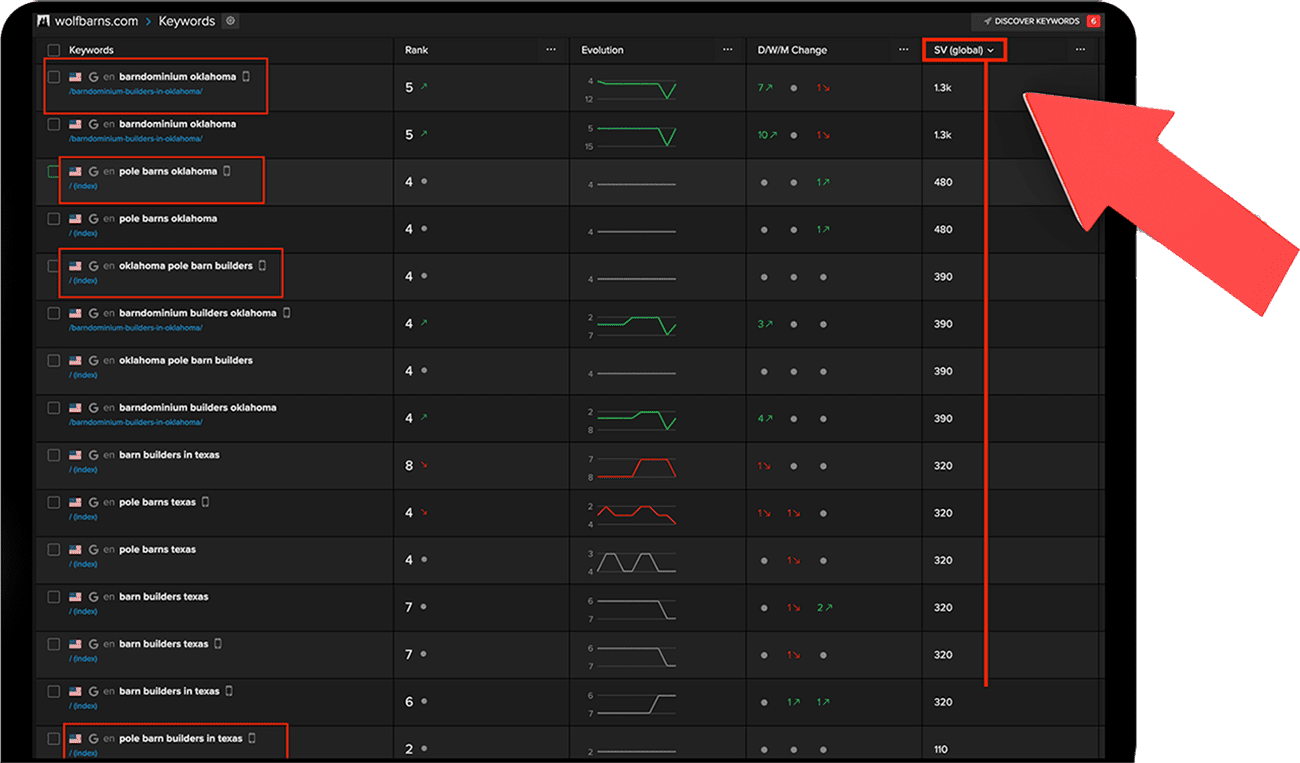The image size is (1300, 763).
Task: Click the mobile device icon on first barndominium oklahoma row
Action: click(246, 77)
